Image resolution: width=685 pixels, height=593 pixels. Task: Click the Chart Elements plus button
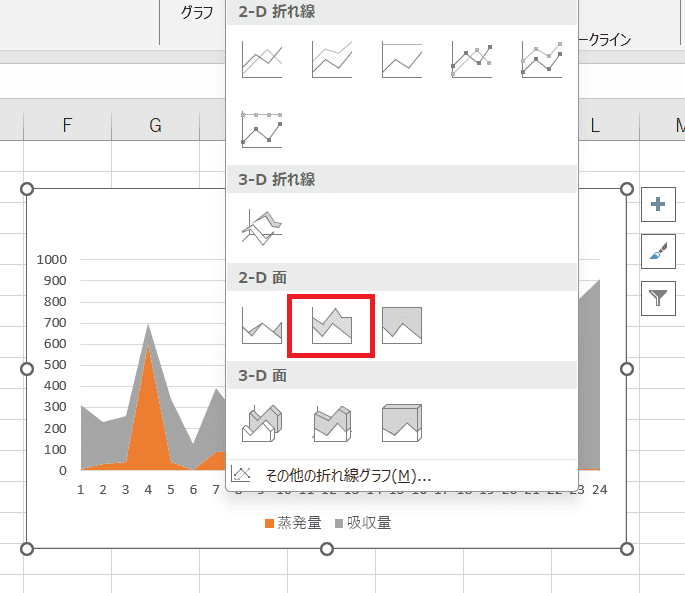tap(658, 205)
